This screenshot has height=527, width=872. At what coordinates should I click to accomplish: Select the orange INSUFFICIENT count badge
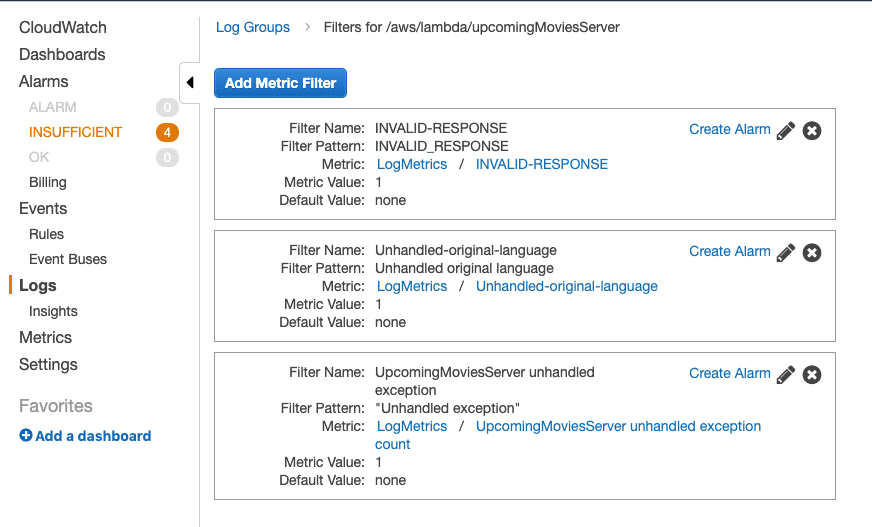pyautogui.click(x=167, y=132)
